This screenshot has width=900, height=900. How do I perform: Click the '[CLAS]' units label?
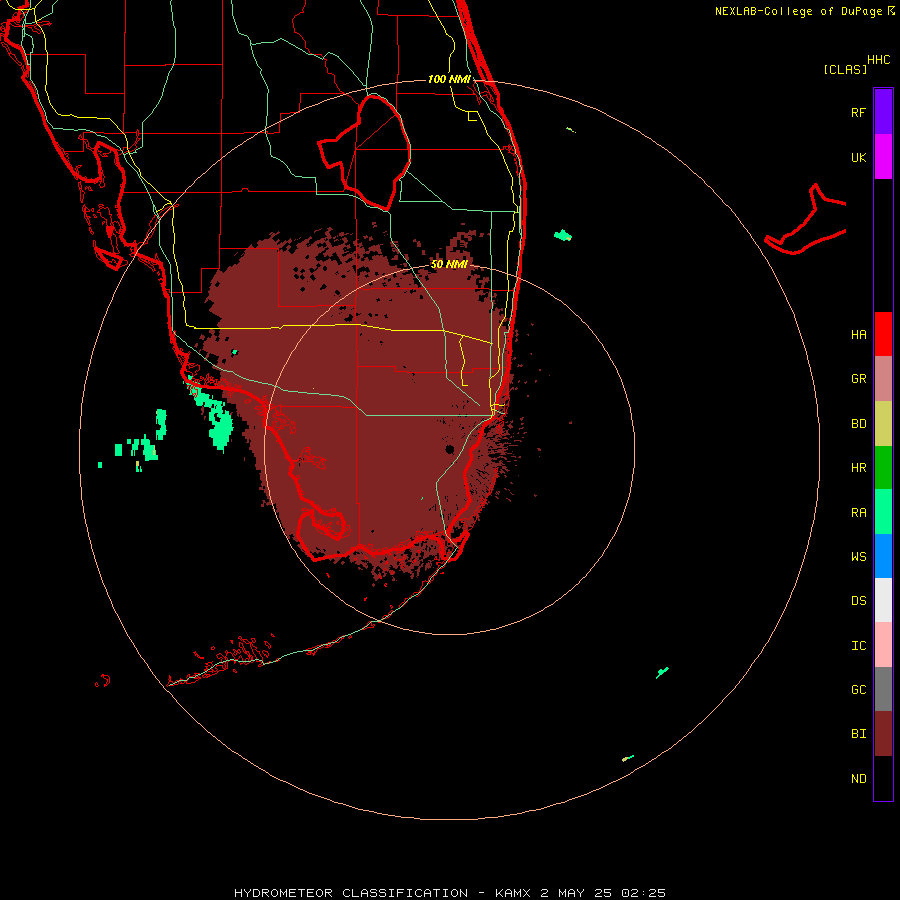(x=845, y=69)
